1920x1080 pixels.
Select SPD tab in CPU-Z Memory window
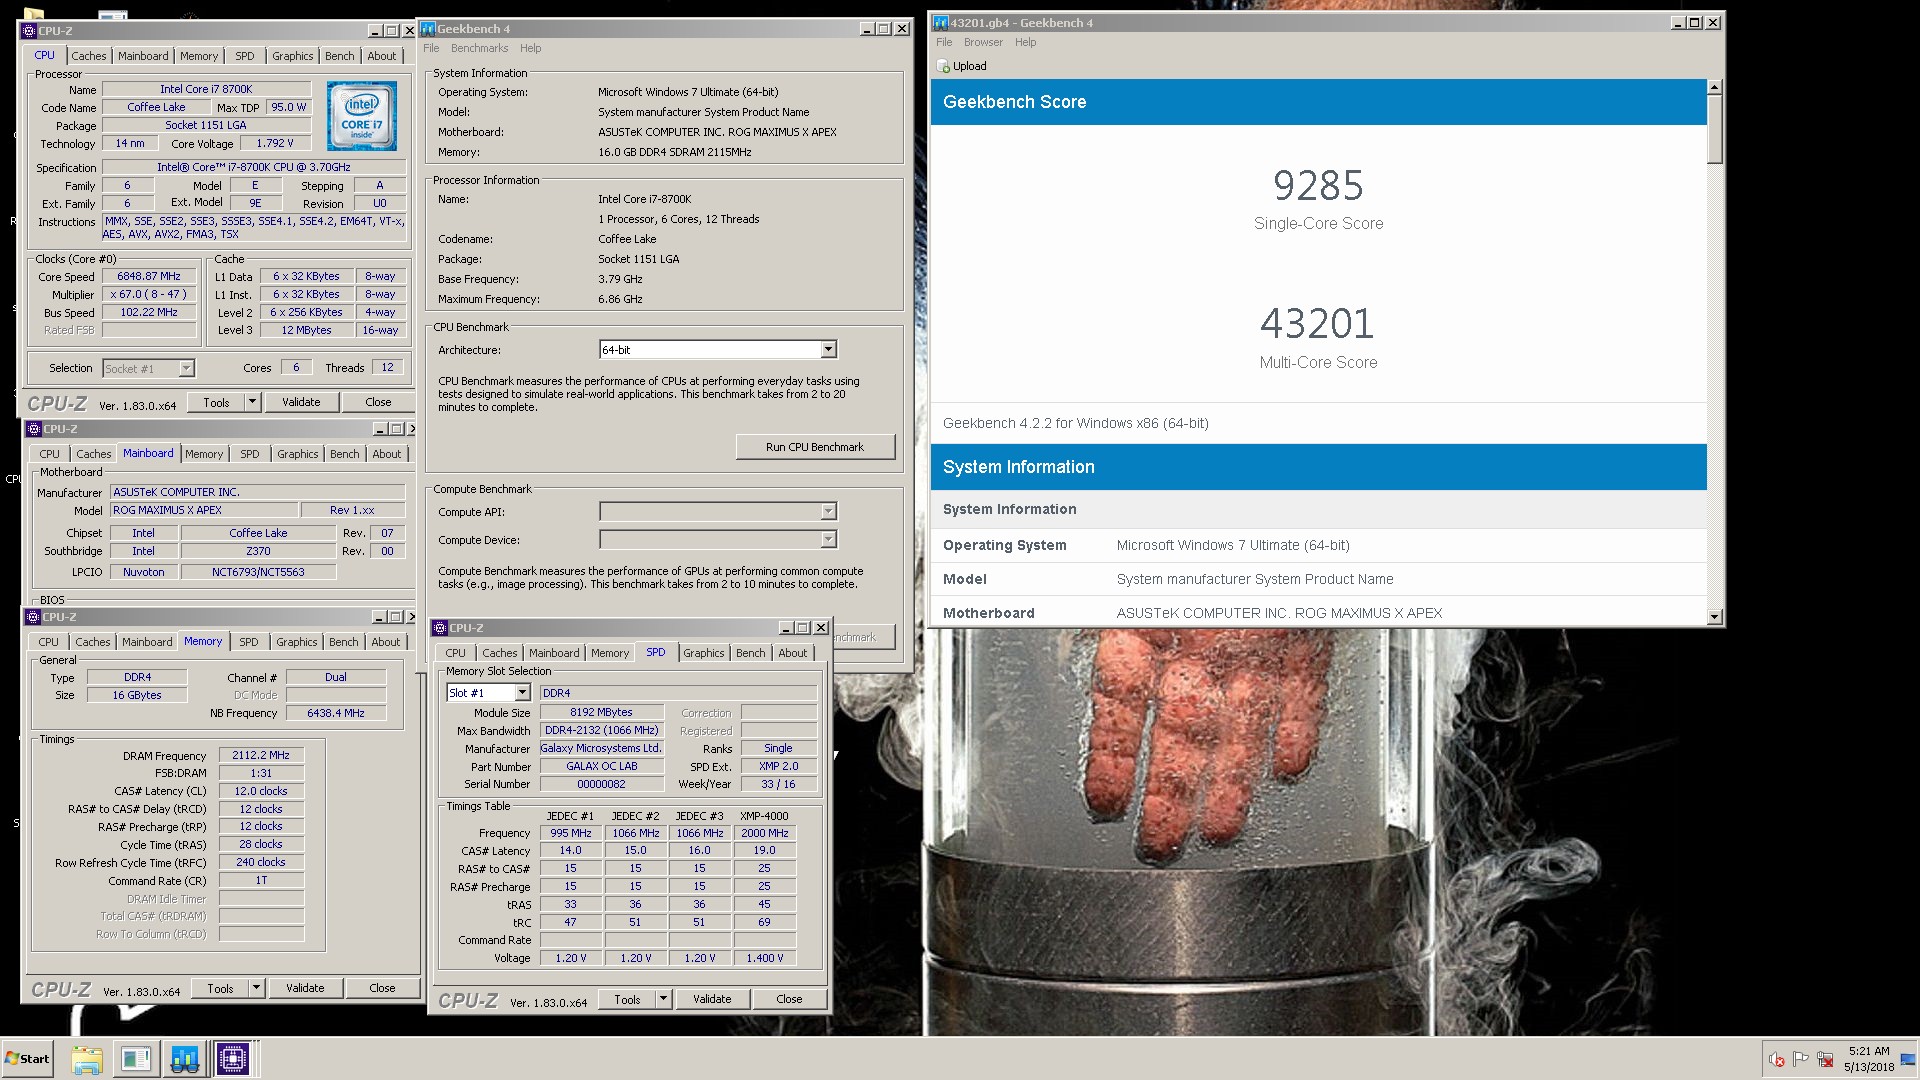249,642
